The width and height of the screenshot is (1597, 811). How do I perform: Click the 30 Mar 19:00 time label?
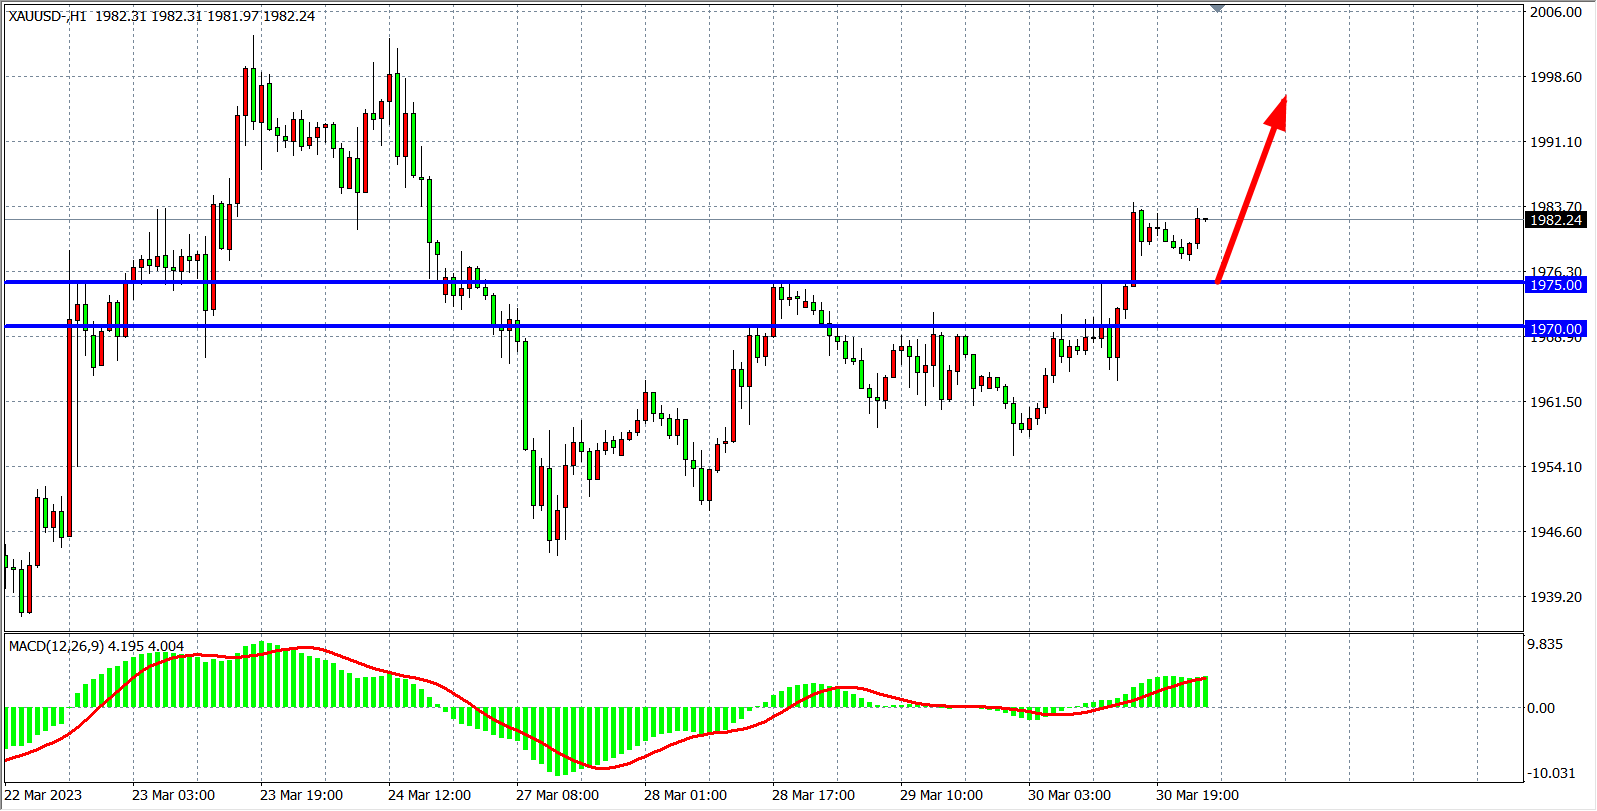click(x=1197, y=795)
